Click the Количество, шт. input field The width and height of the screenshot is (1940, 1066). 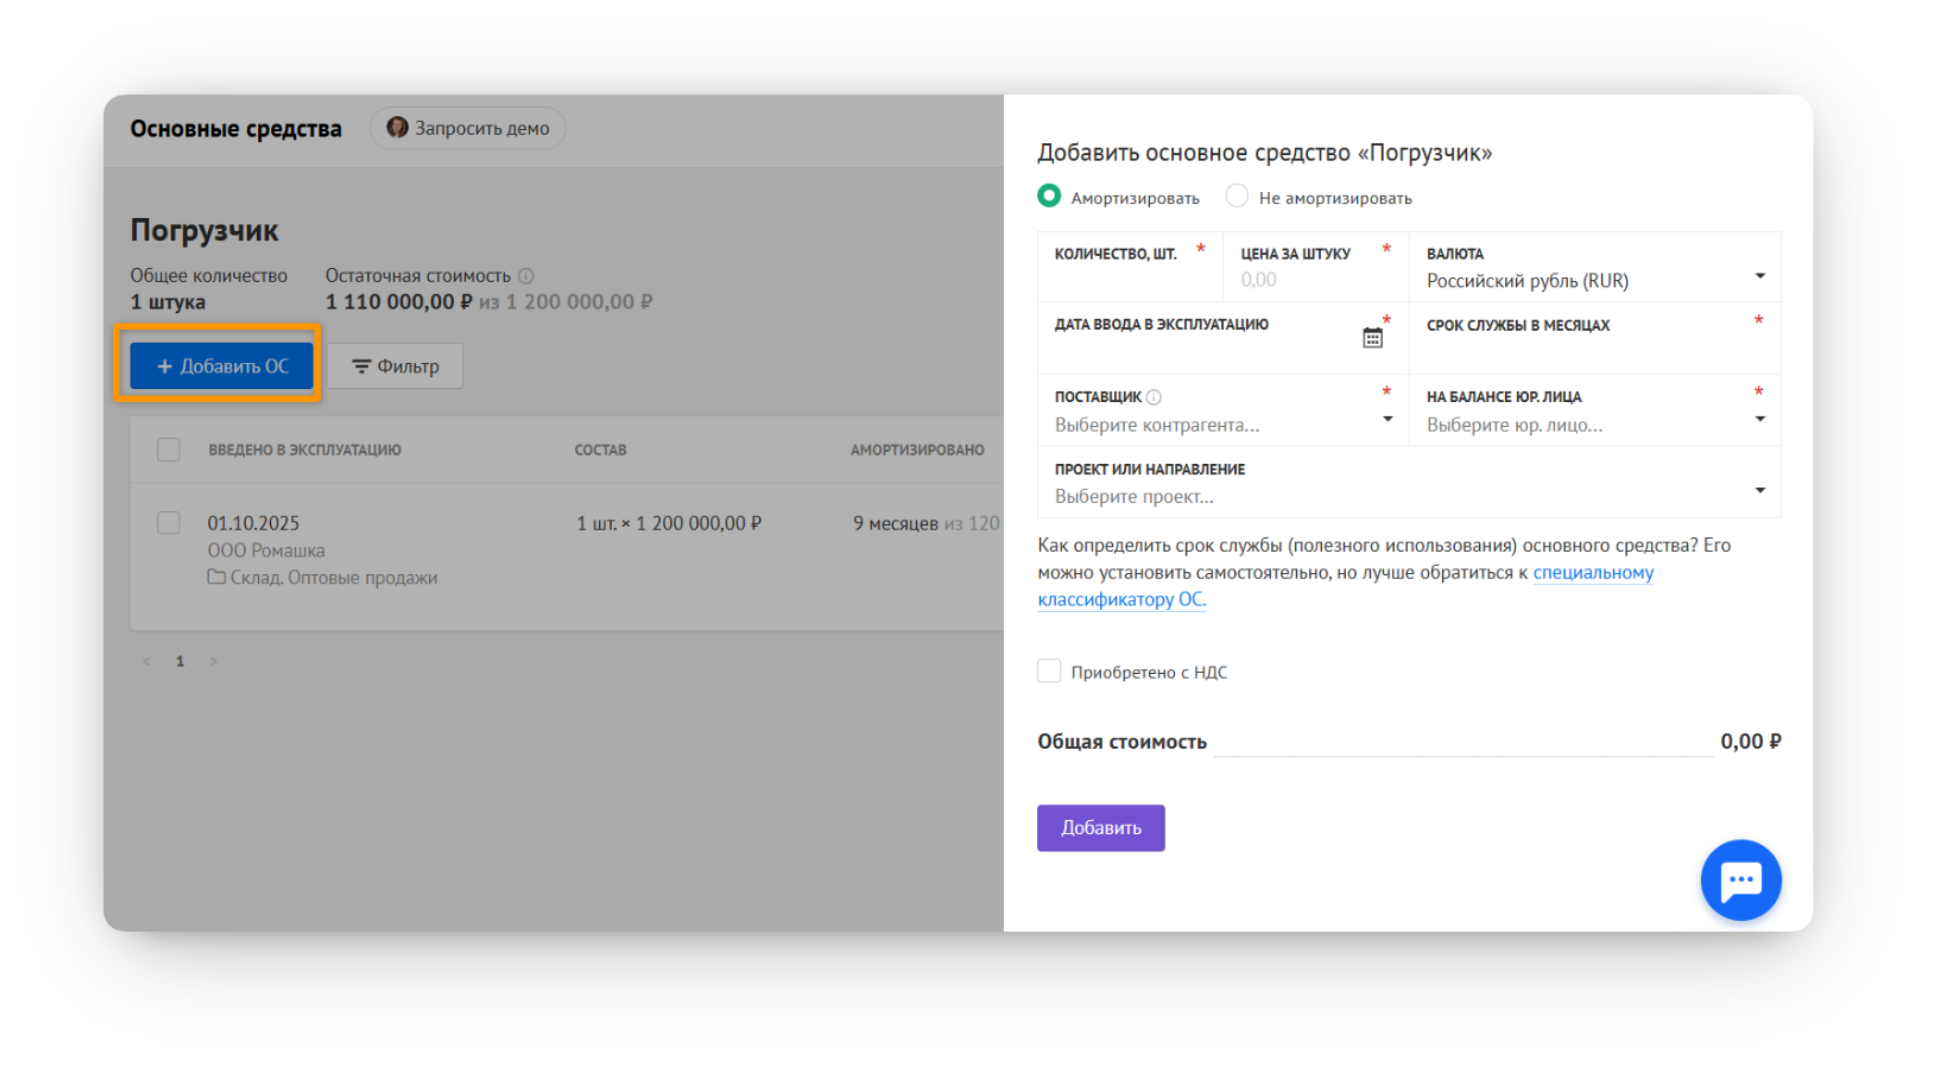point(1130,268)
